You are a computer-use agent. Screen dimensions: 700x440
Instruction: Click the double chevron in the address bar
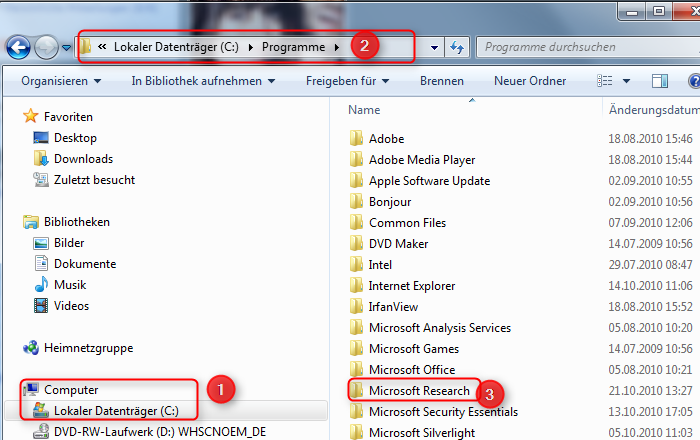102,46
